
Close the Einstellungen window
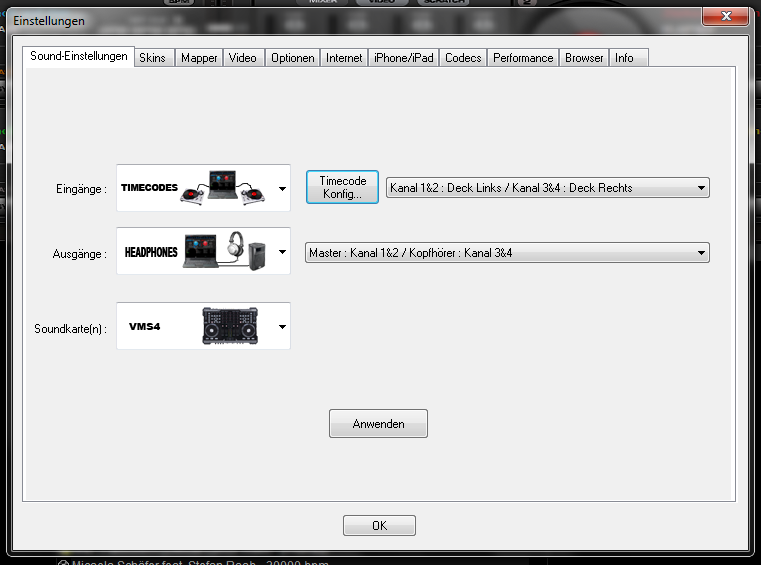726,16
